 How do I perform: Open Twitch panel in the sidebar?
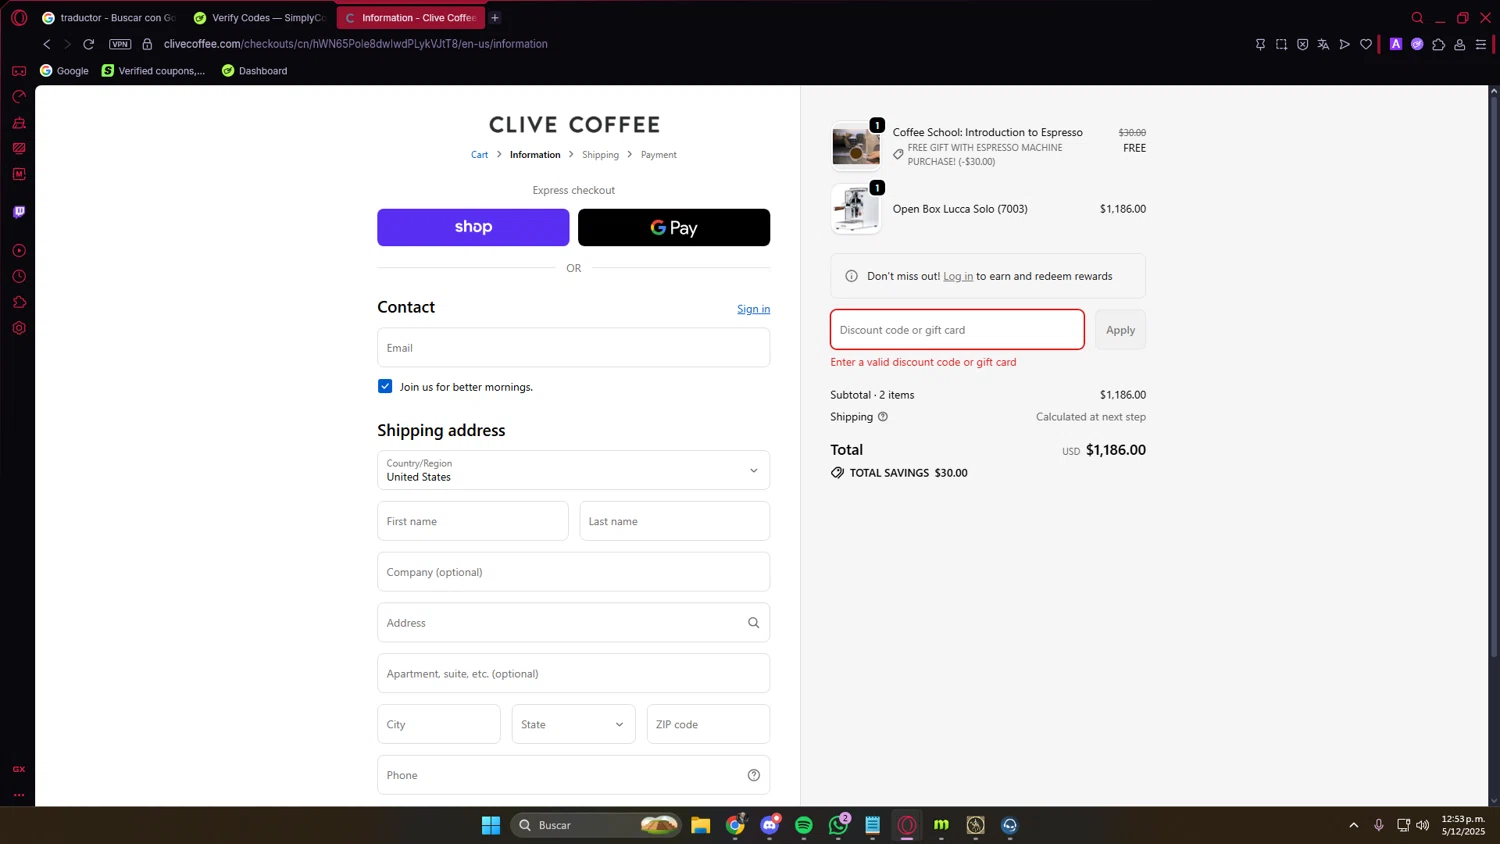pos(19,212)
